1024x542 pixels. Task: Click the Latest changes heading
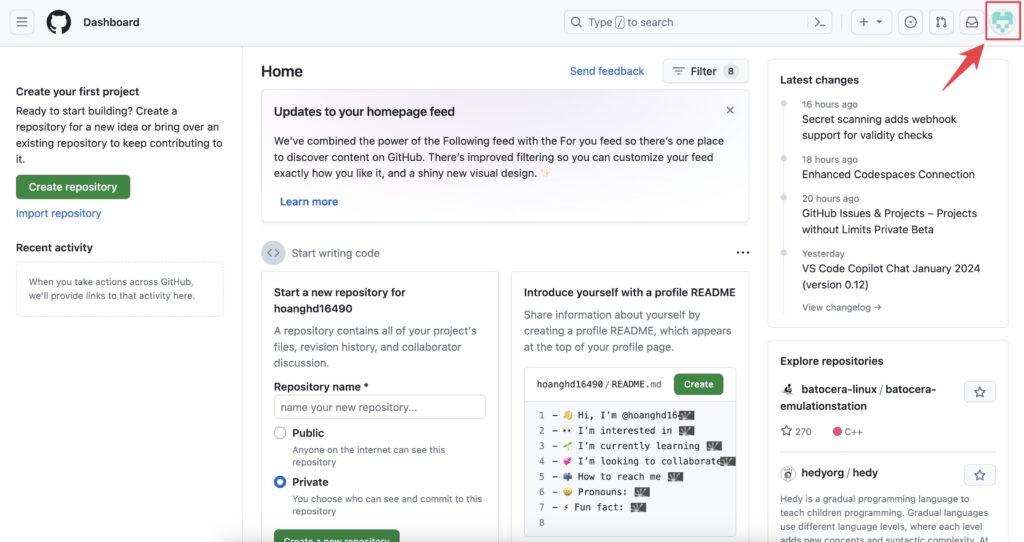[820, 80]
